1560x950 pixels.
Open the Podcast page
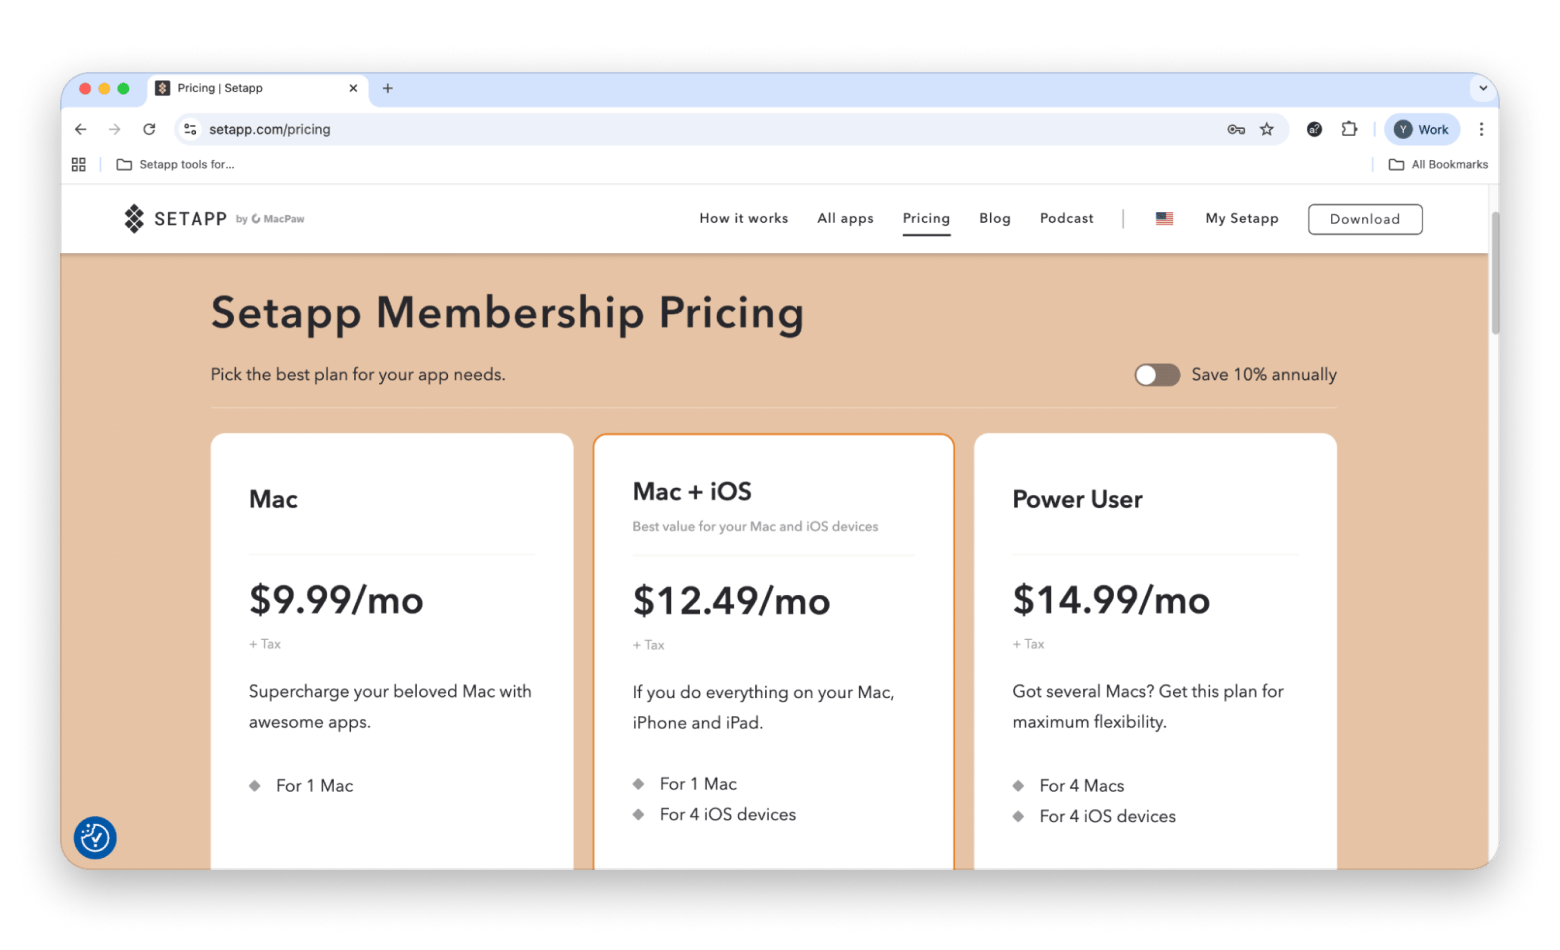pyautogui.click(x=1066, y=218)
